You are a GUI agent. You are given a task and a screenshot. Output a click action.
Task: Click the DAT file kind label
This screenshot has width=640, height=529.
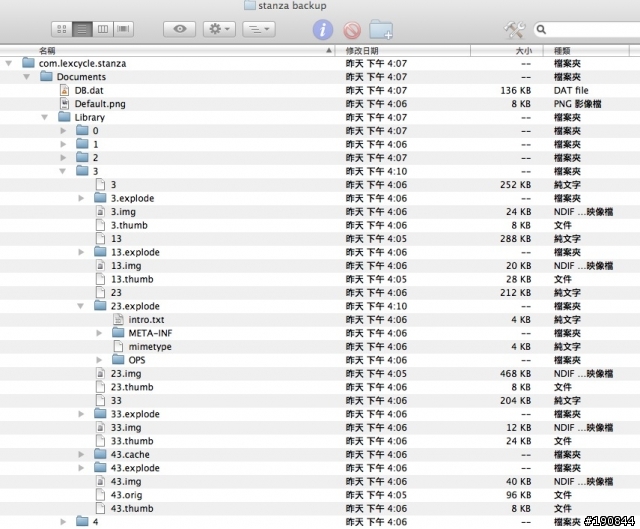pyautogui.click(x=571, y=90)
